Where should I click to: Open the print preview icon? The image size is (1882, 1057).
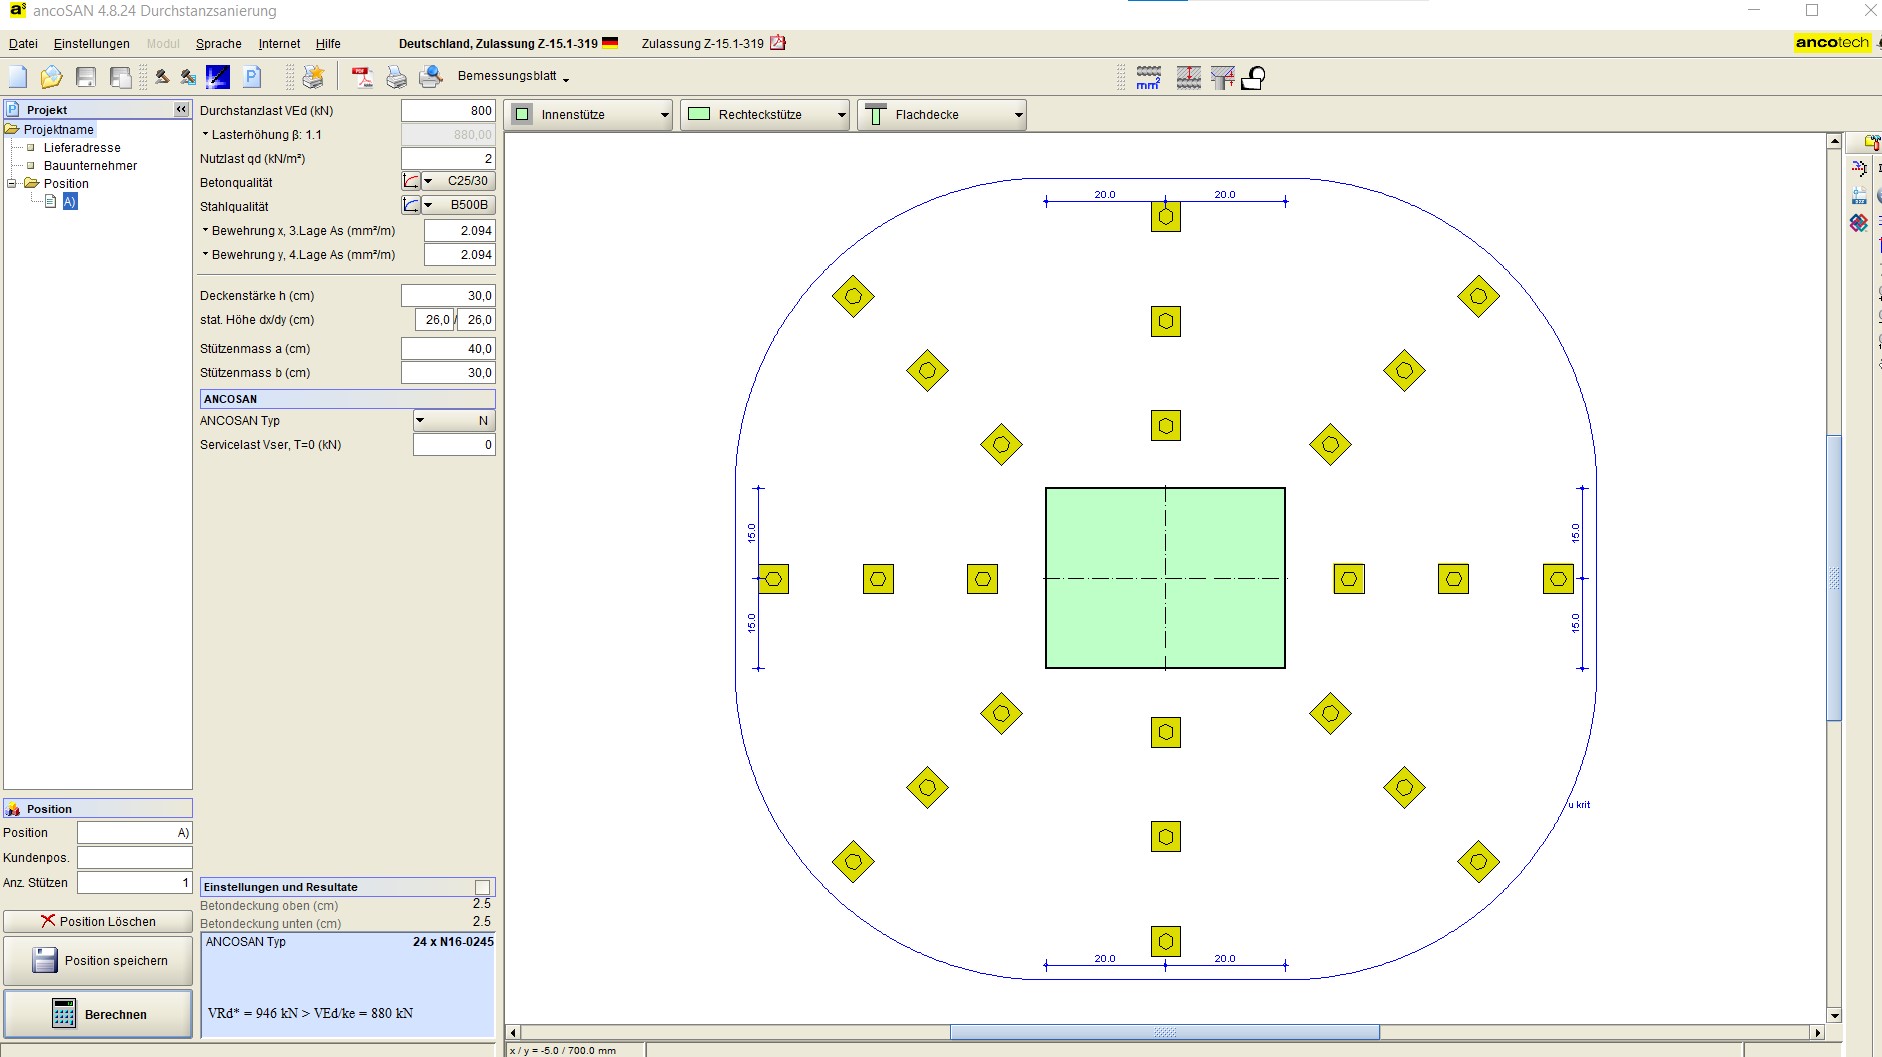coord(431,77)
